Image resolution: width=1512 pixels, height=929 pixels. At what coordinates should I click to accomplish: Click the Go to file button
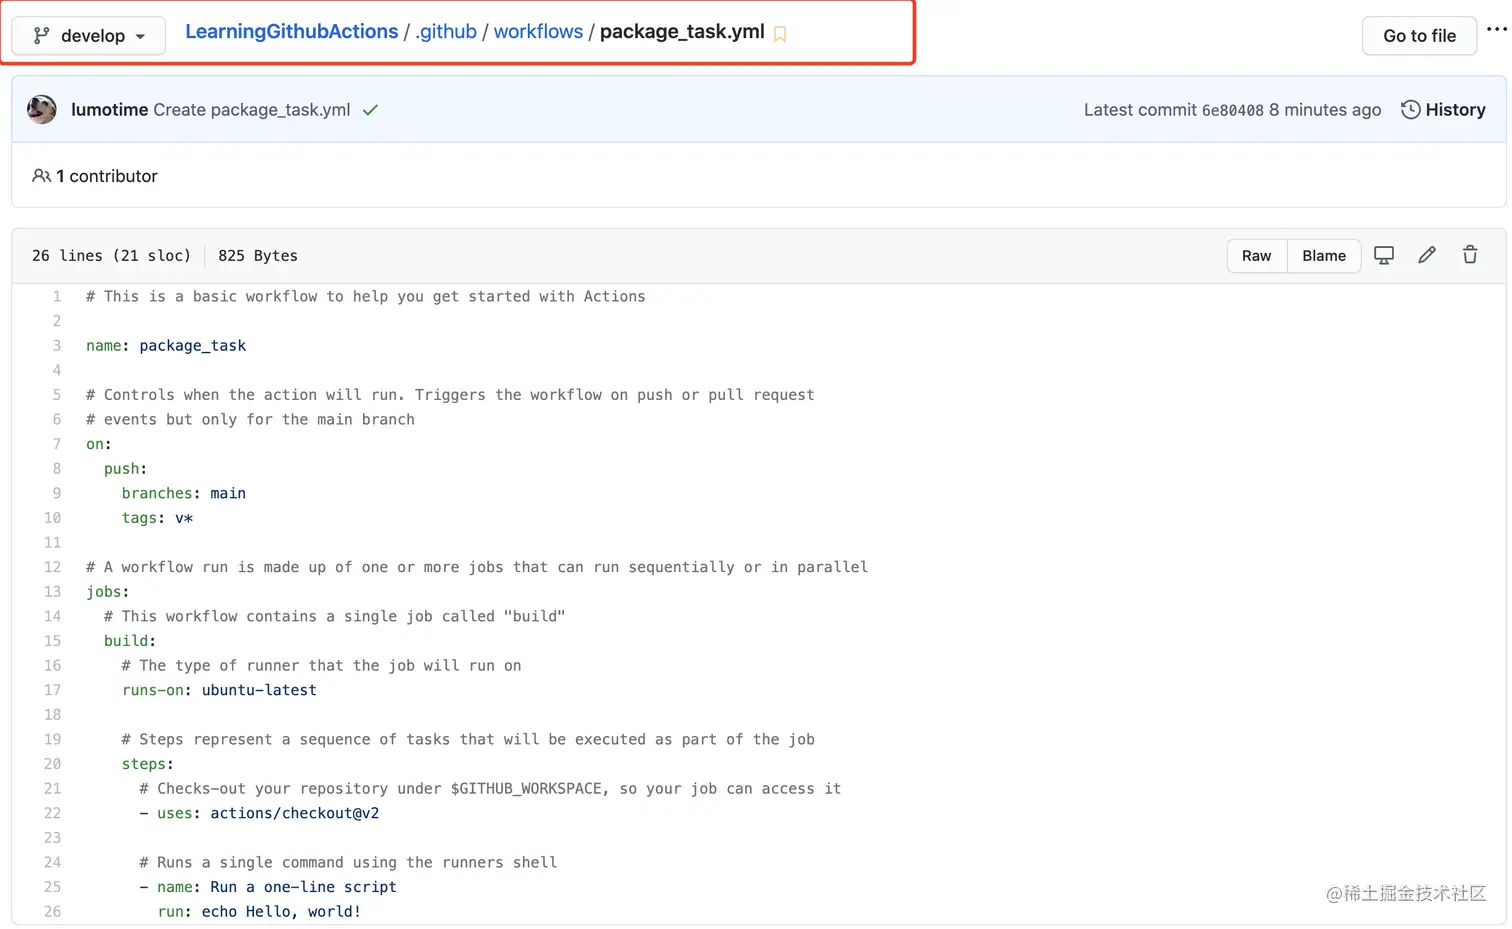click(x=1419, y=35)
